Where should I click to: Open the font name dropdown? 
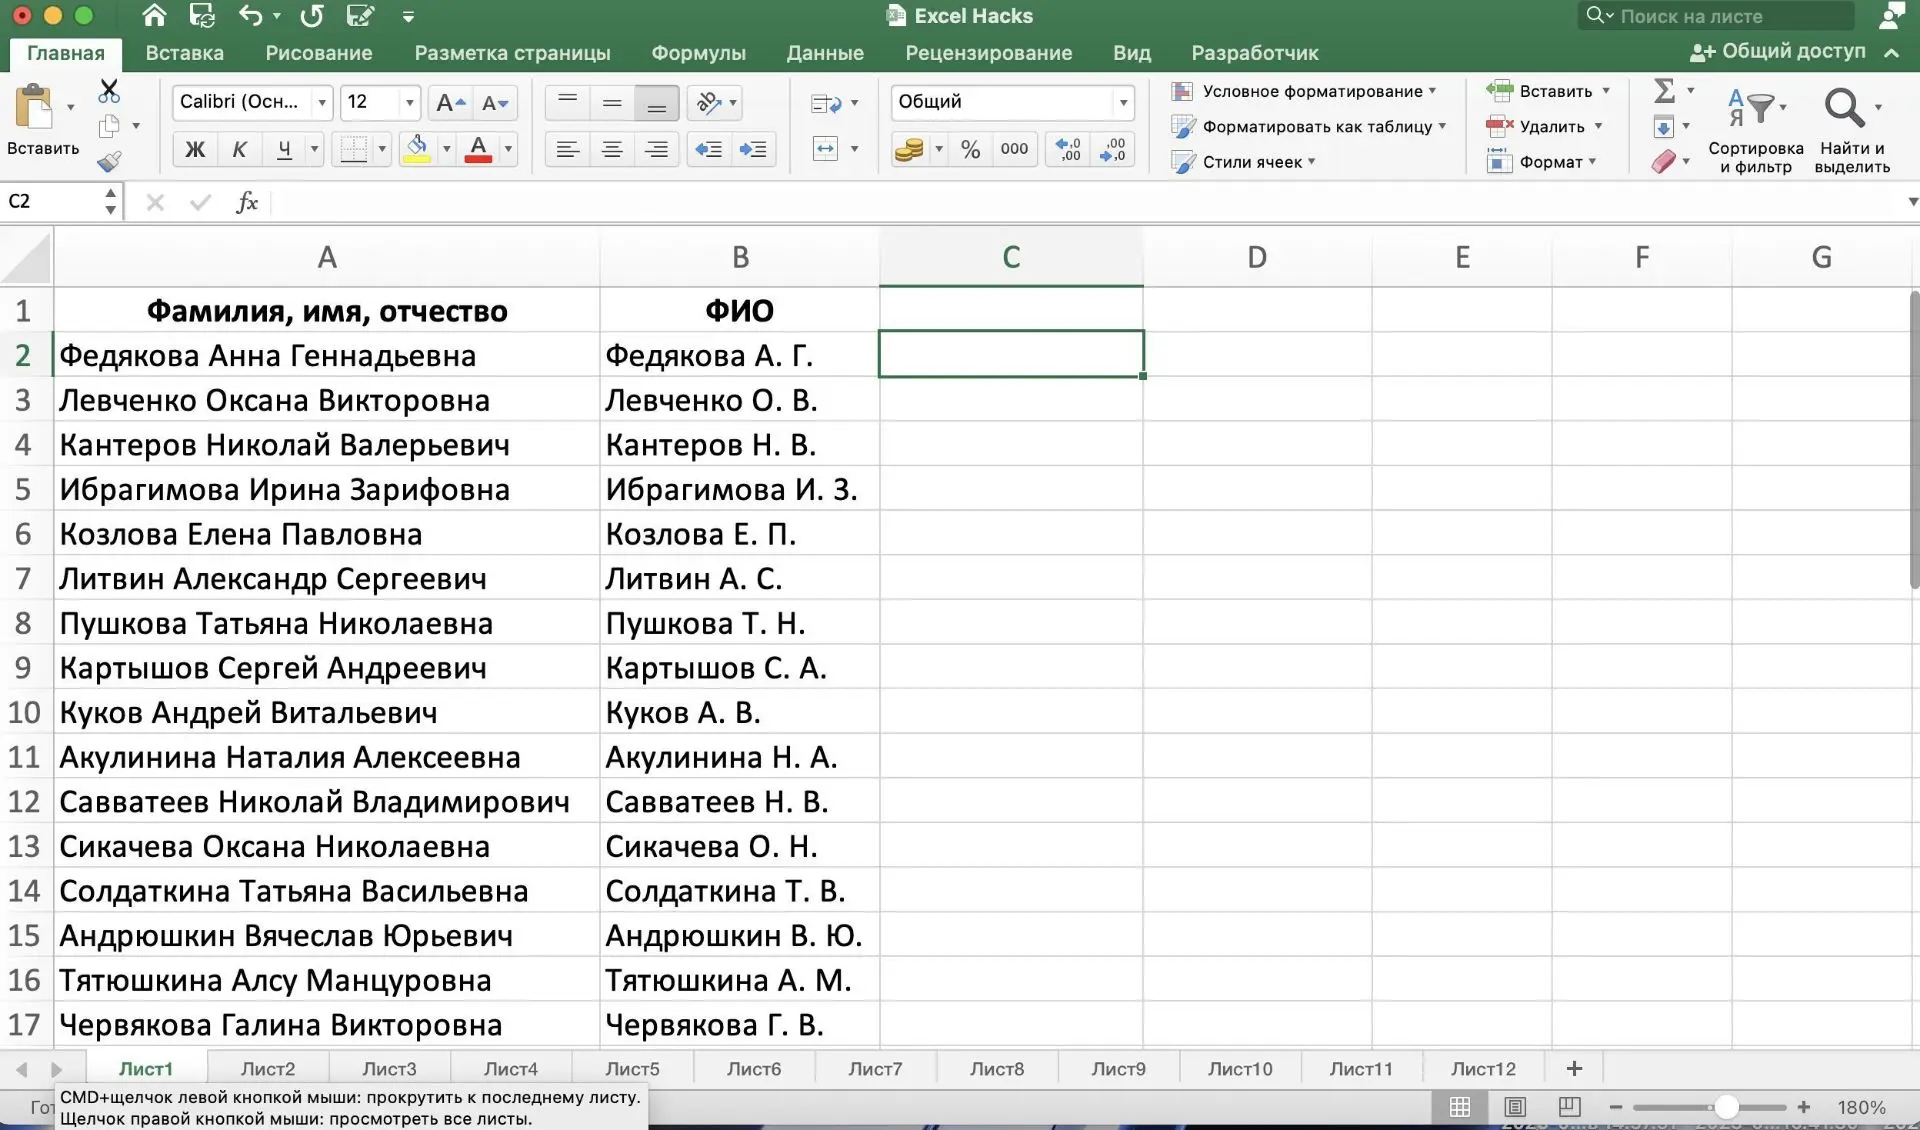tap(321, 102)
